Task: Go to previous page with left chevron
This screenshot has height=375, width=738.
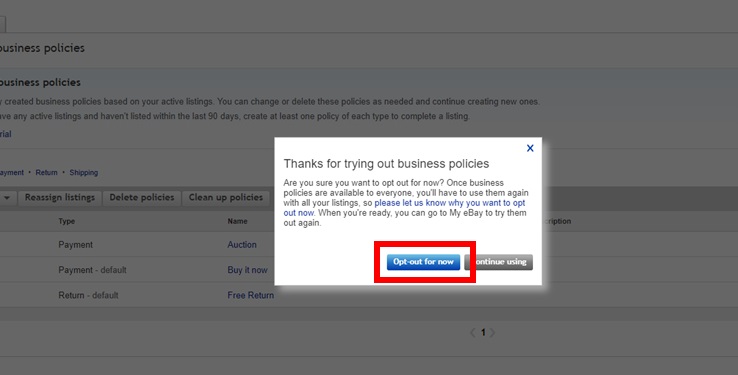Action: 473,333
